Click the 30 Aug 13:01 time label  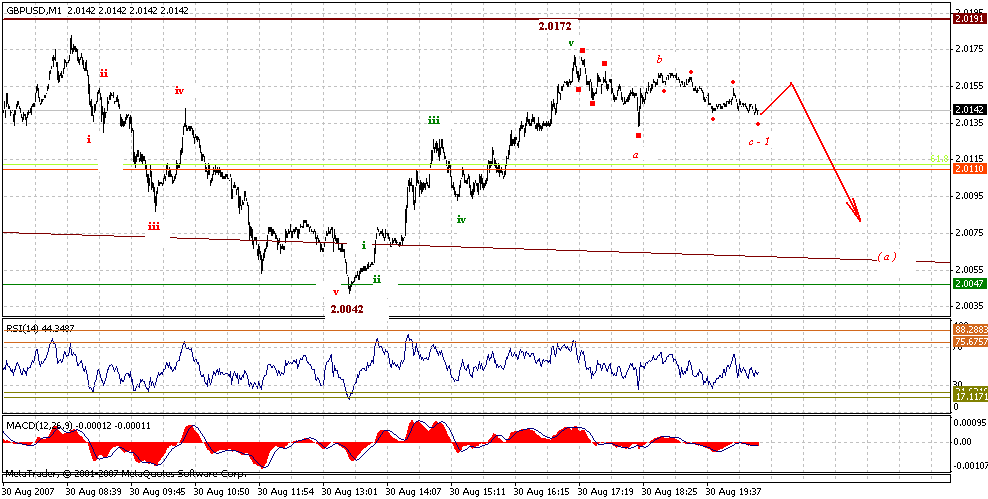pyautogui.click(x=348, y=490)
